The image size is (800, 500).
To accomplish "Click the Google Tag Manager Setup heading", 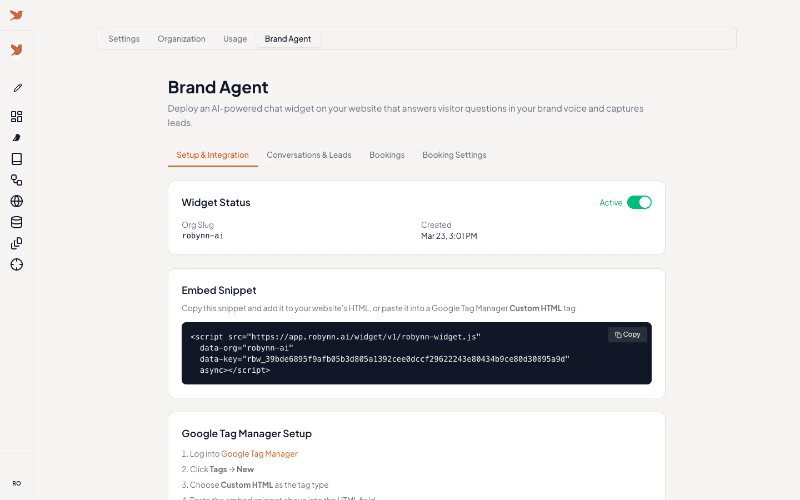I will [246, 434].
